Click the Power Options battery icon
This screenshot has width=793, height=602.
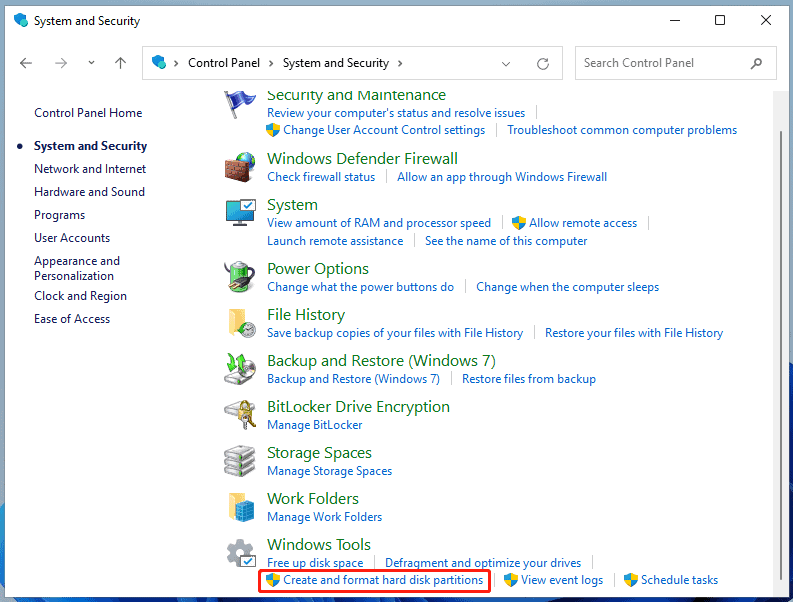[240, 277]
